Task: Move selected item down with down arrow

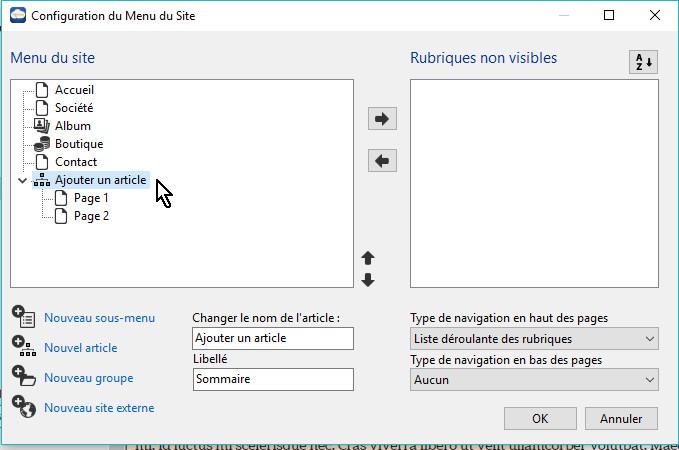Action: click(368, 280)
